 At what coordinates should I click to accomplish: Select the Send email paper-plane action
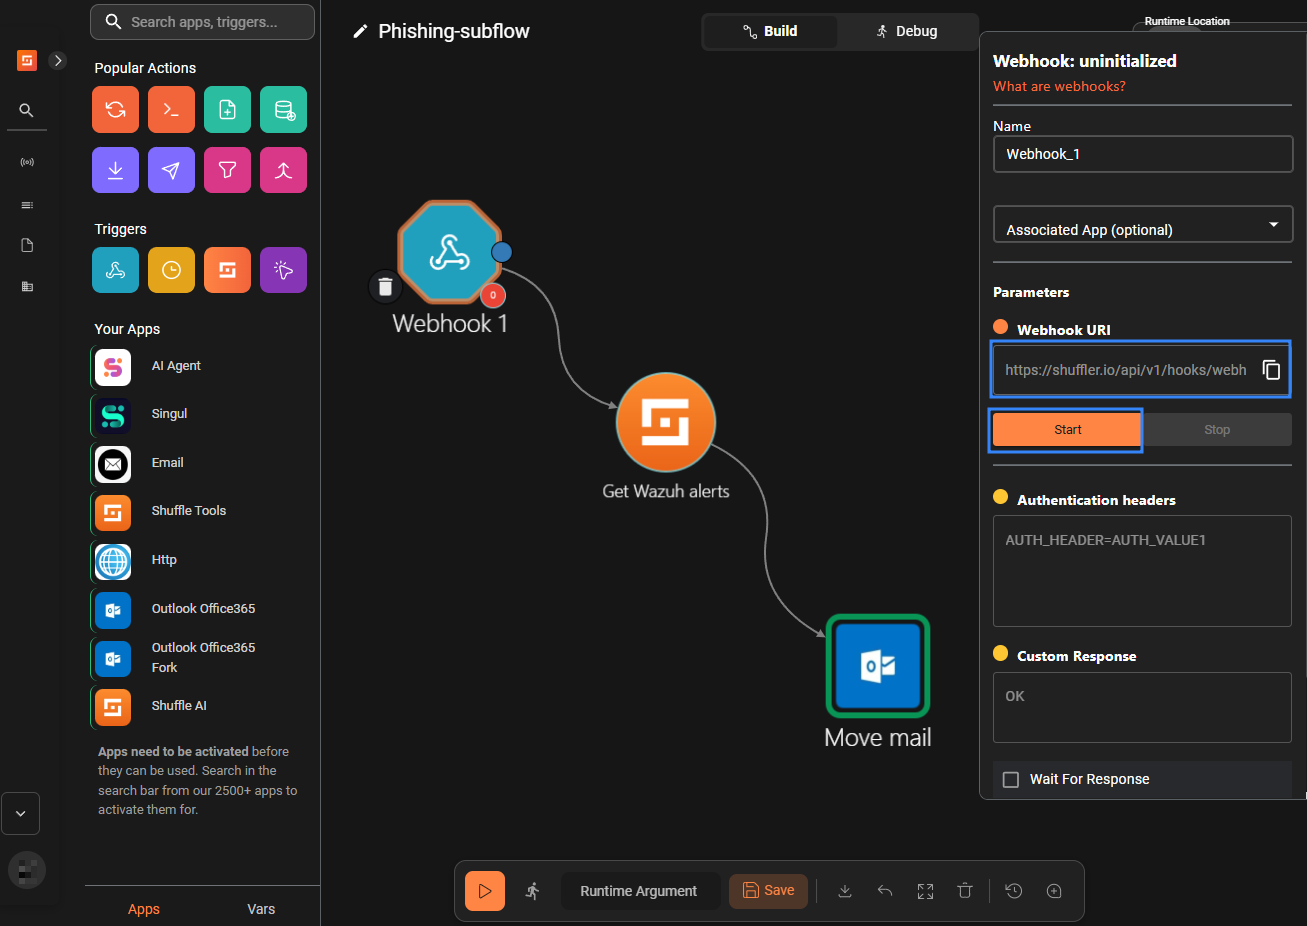pos(171,169)
